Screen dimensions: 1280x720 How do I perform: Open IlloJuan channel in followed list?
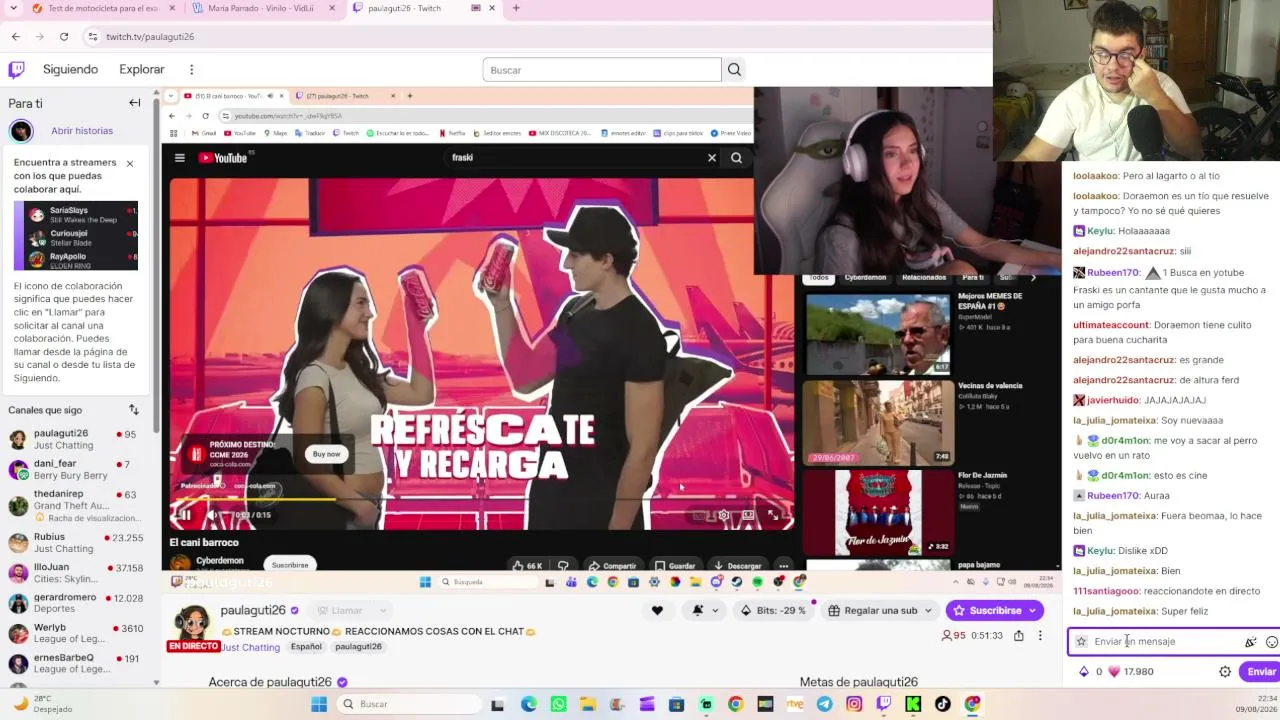pos(76,573)
